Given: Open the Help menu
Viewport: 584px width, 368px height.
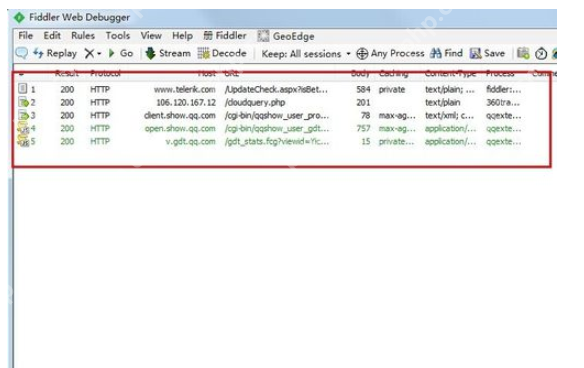Looking at the screenshot, I should coord(182,36).
